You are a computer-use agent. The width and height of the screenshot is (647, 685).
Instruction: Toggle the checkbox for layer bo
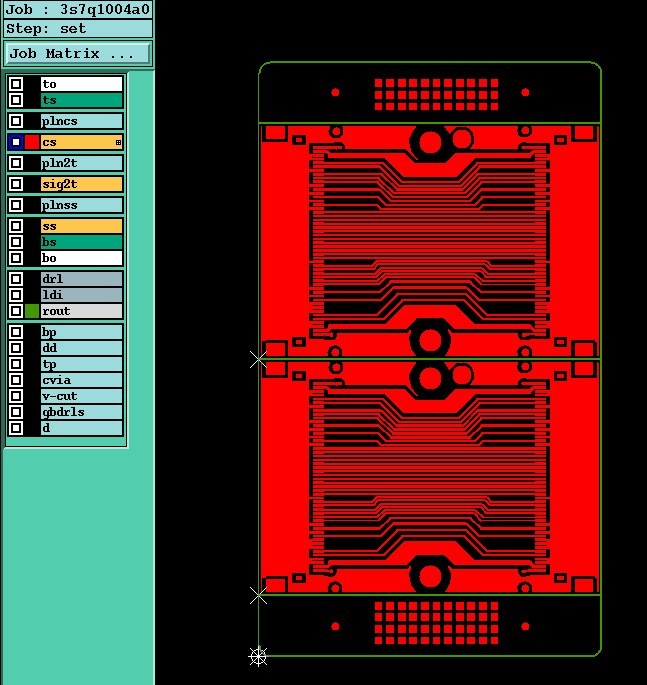click(16, 258)
